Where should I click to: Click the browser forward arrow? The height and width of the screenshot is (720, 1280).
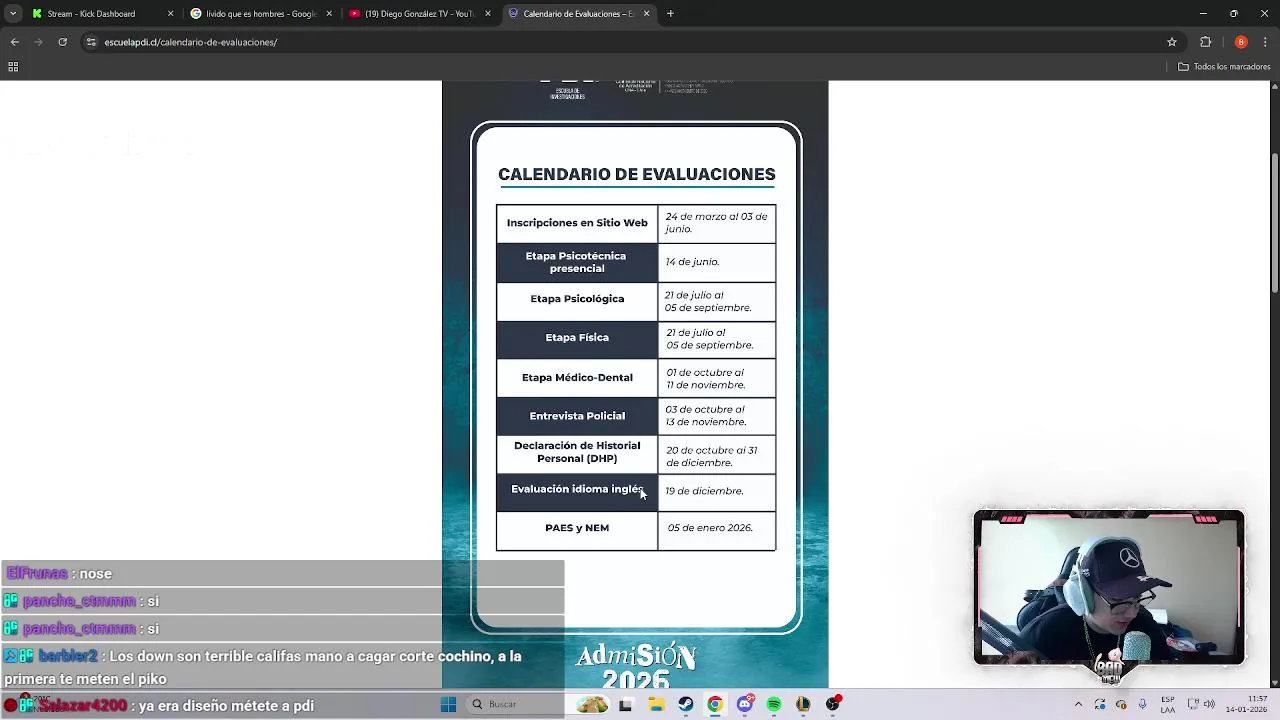pyautogui.click(x=39, y=42)
